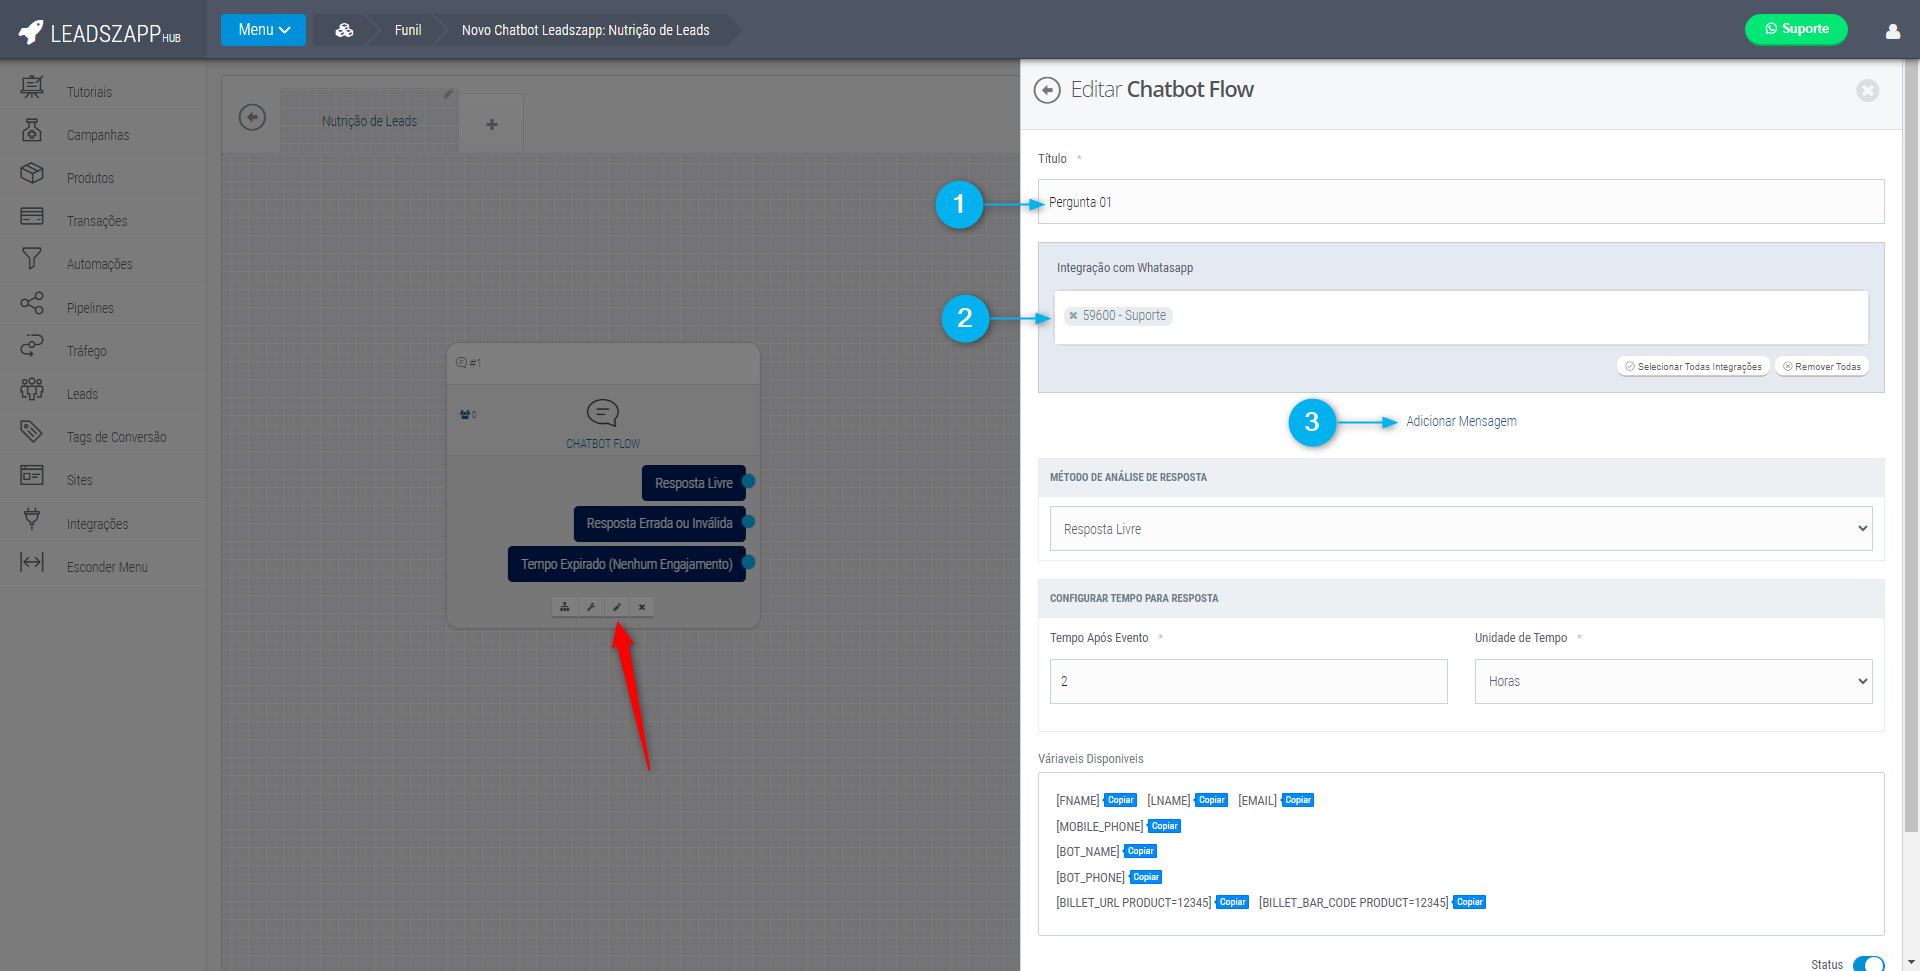Click the cubes icon in the breadcrumb
The width and height of the screenshot is (1920, 971).
coord(344,30)
